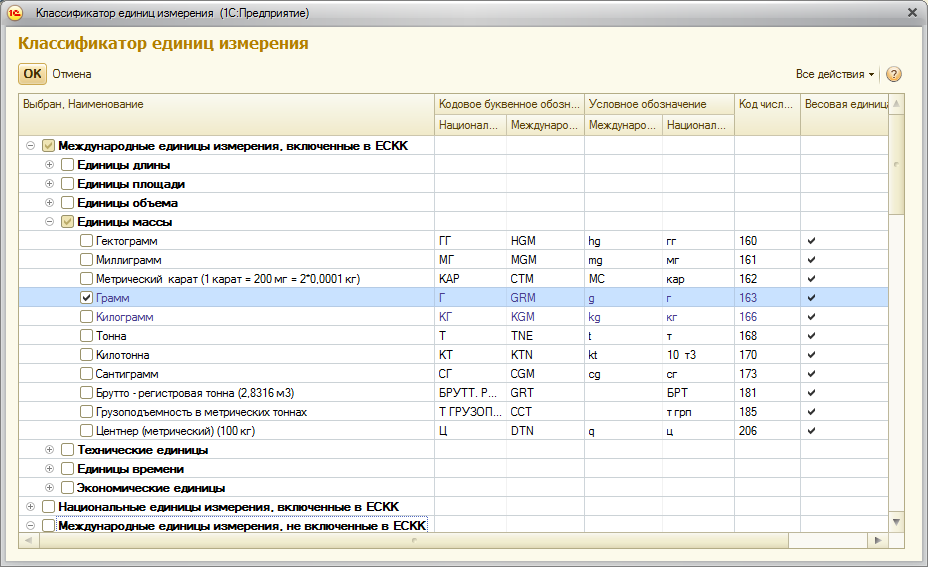Close the classifier dialog window
The width and height of the screenshot is (928, 567).
coord(911,13)
